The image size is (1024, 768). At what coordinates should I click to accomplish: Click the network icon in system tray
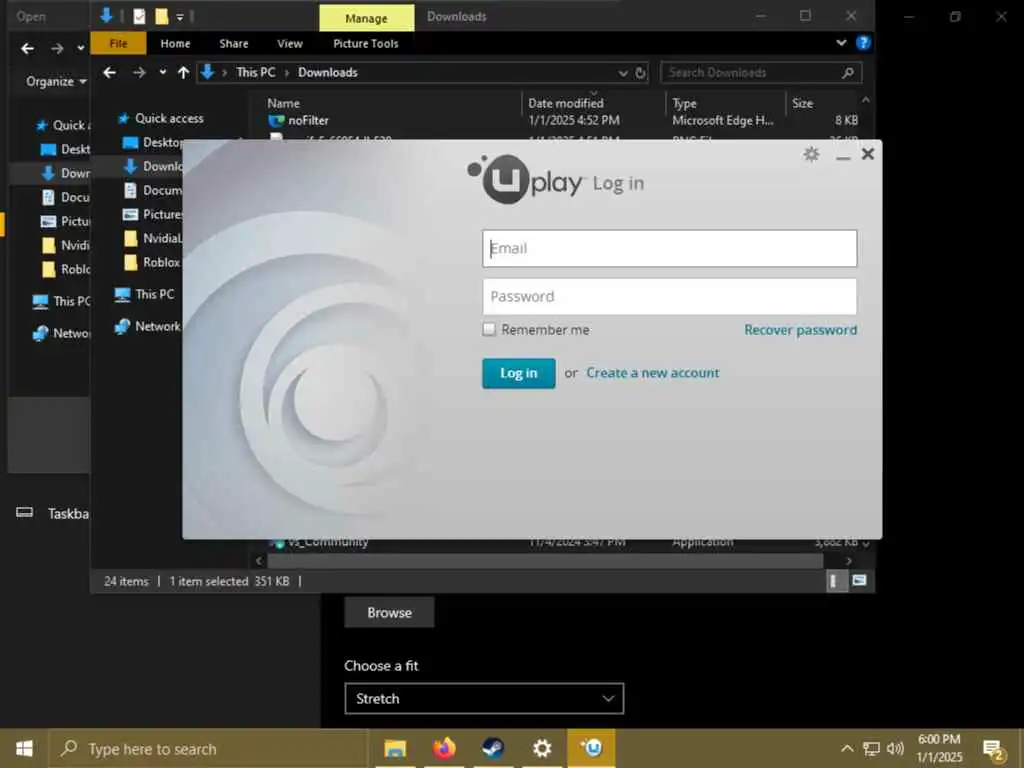coord(871,748)
